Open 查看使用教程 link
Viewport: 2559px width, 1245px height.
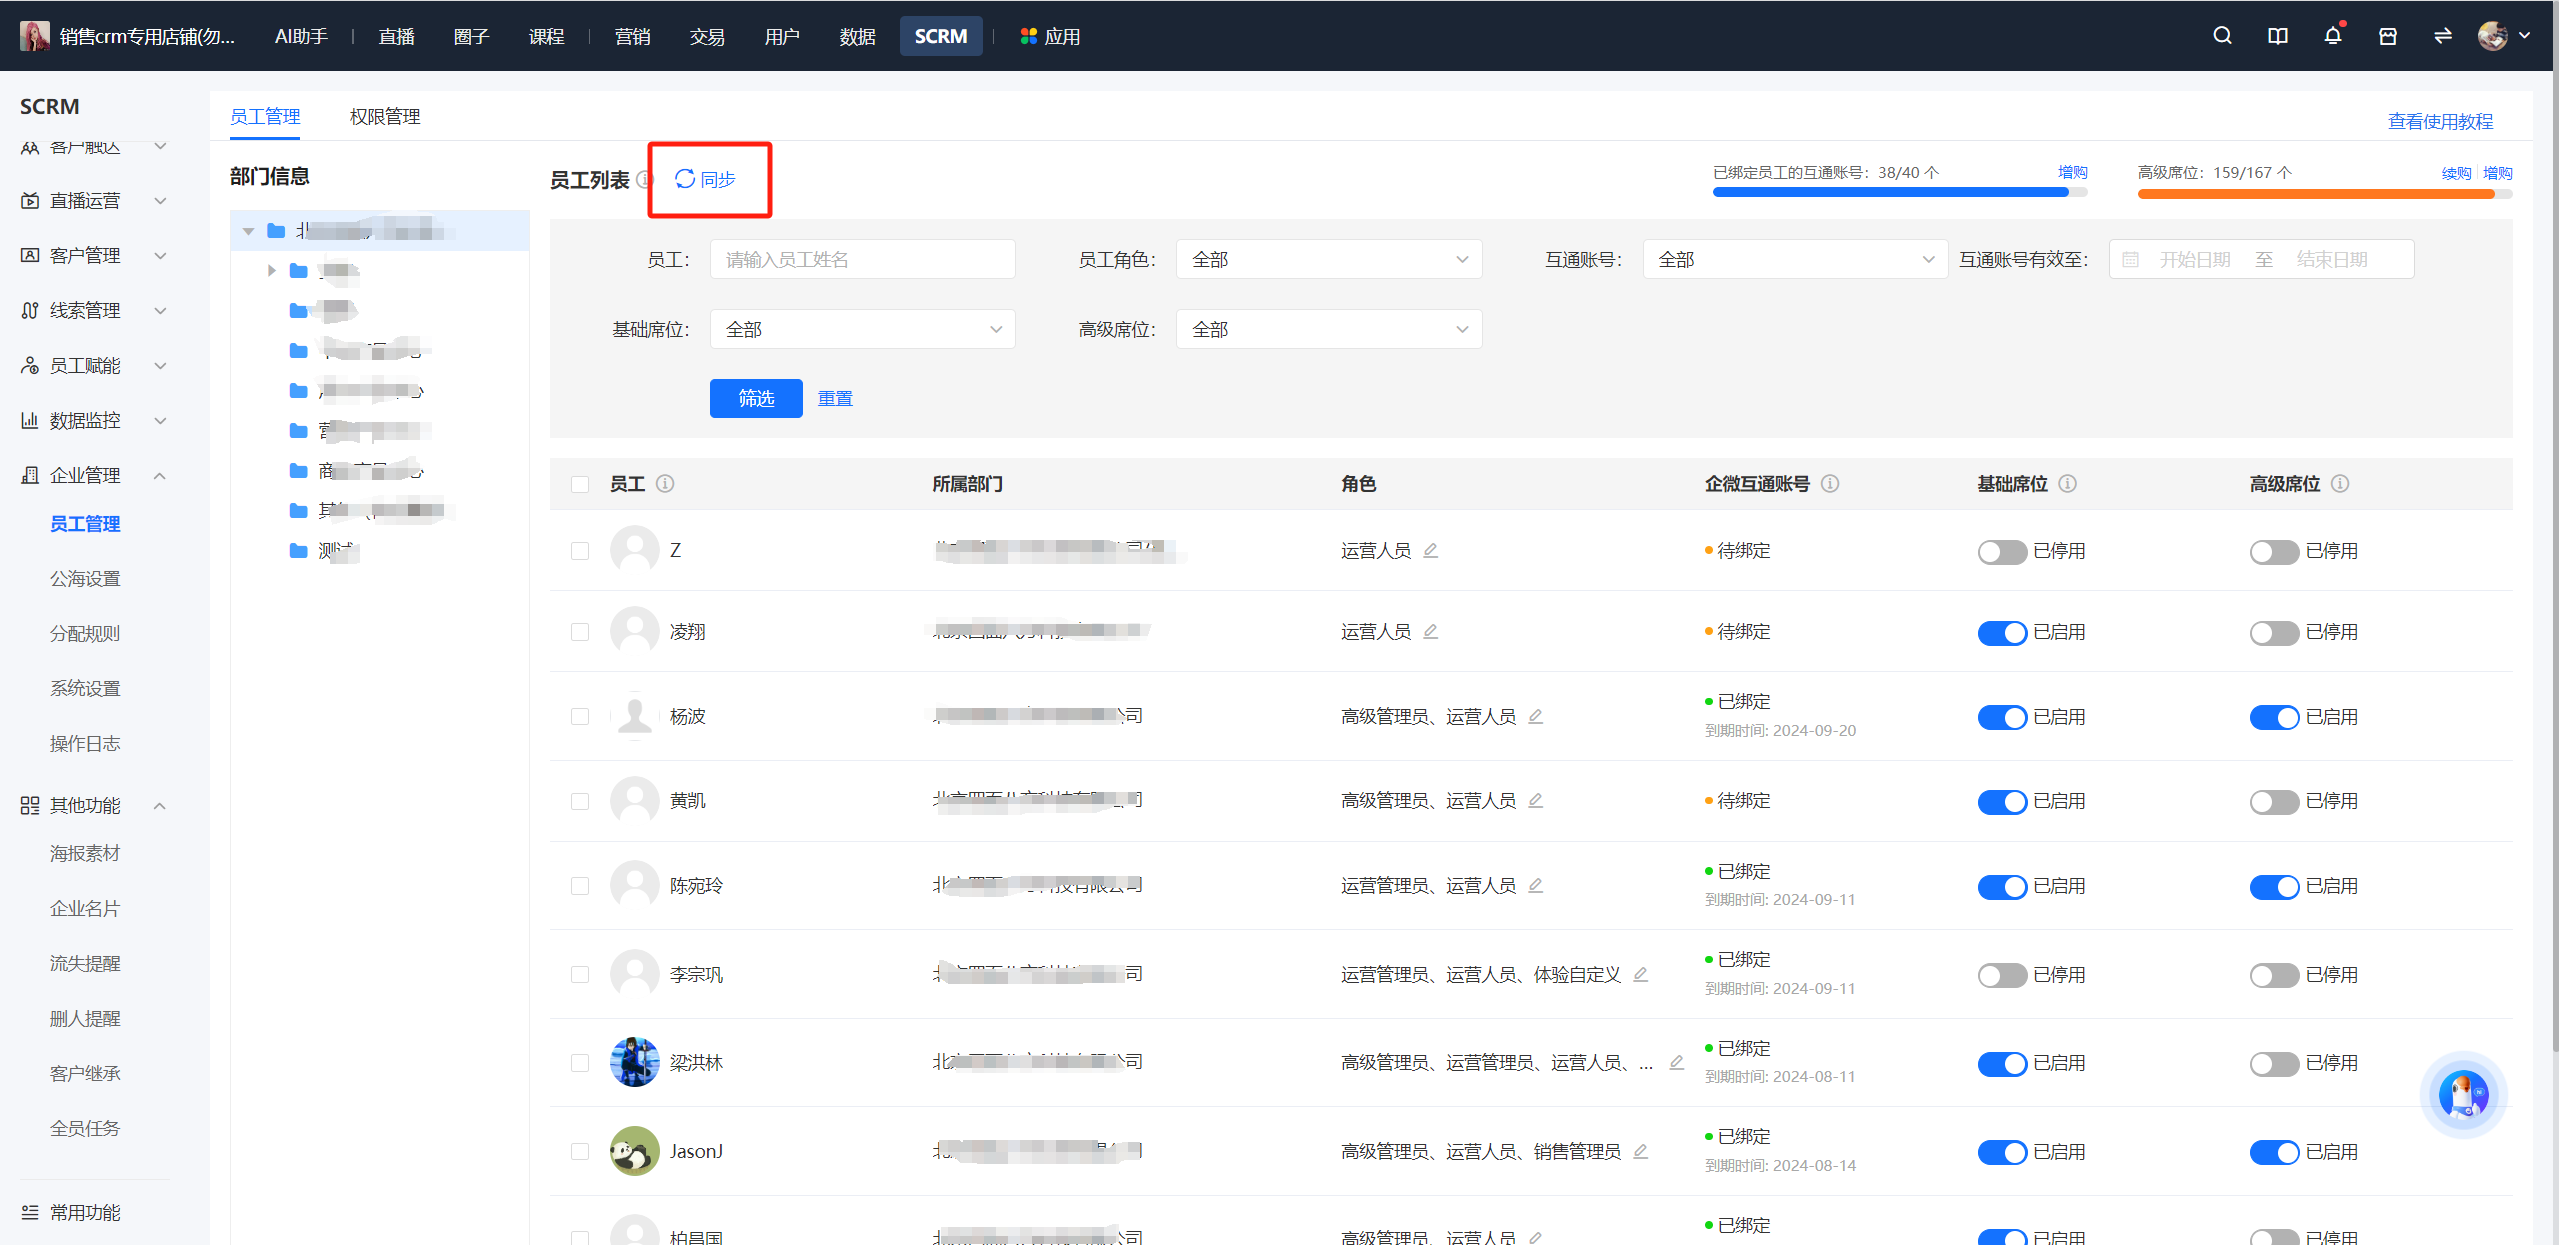pos(2440,121)
